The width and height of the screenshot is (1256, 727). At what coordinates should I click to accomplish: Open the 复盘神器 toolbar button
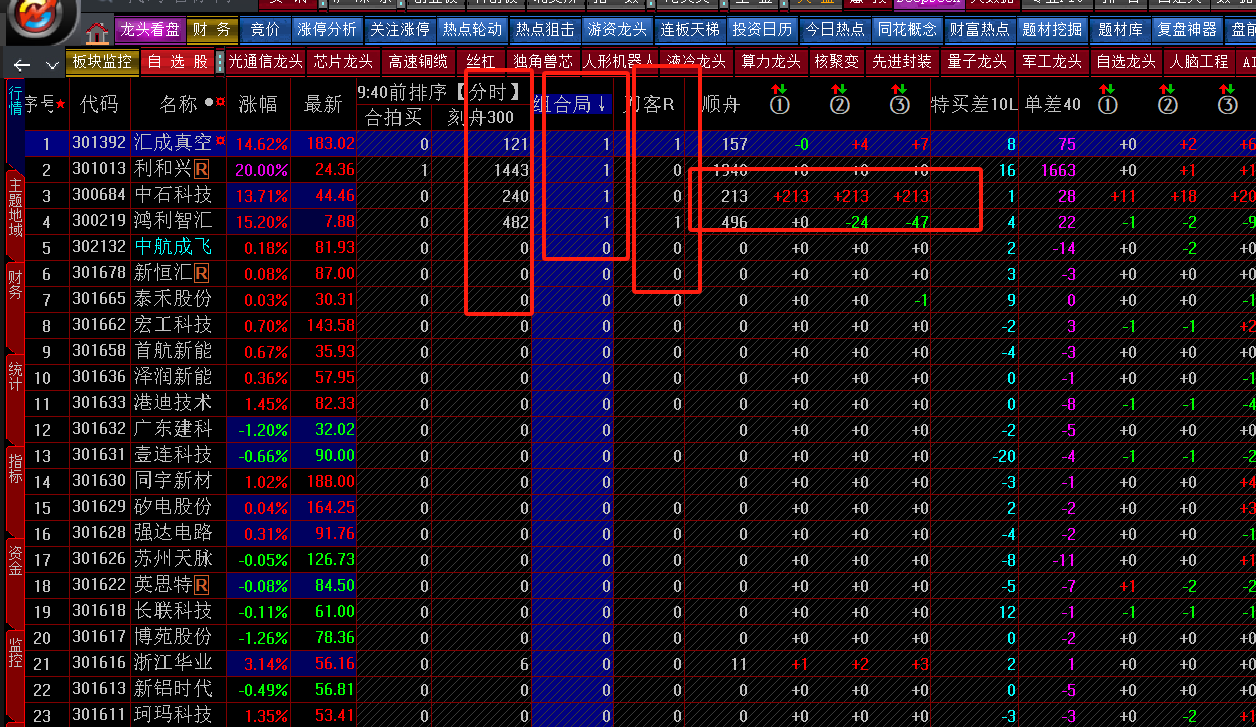pyautogui.click(x=1187, y=29)
